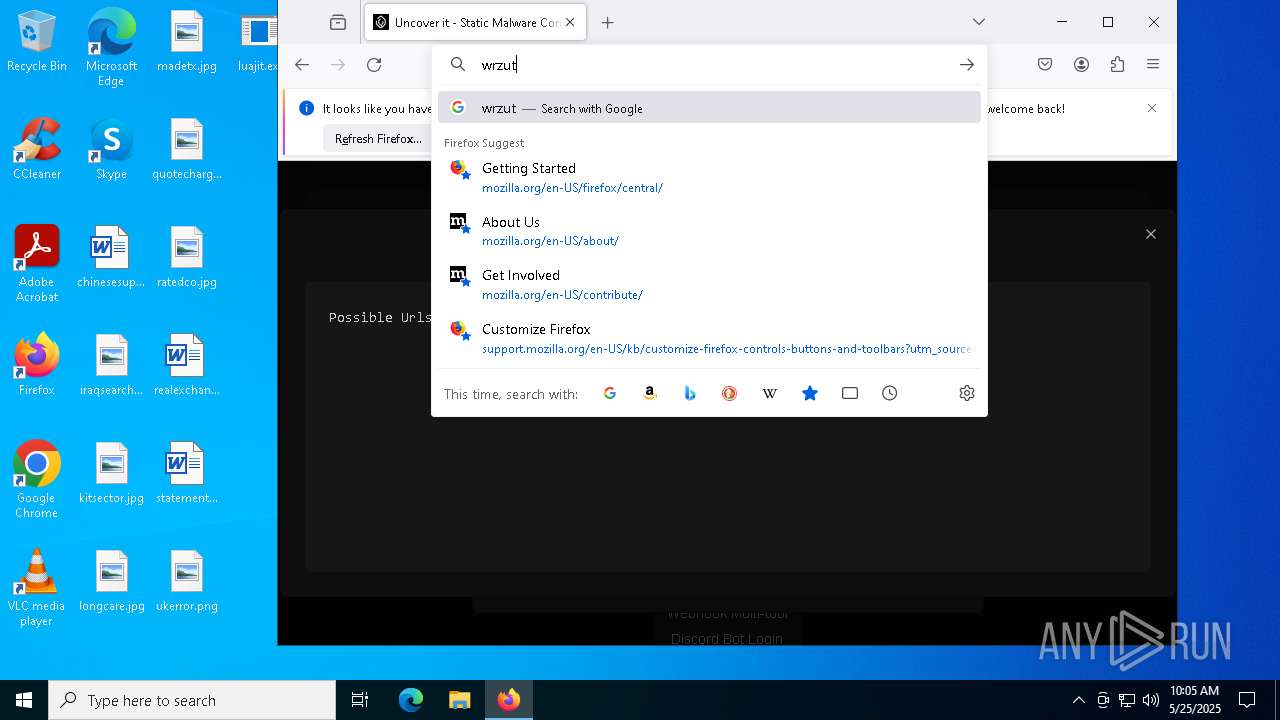
Task: Search this time with Amazon
Action: pyautogui.click(x=650, y=393)
